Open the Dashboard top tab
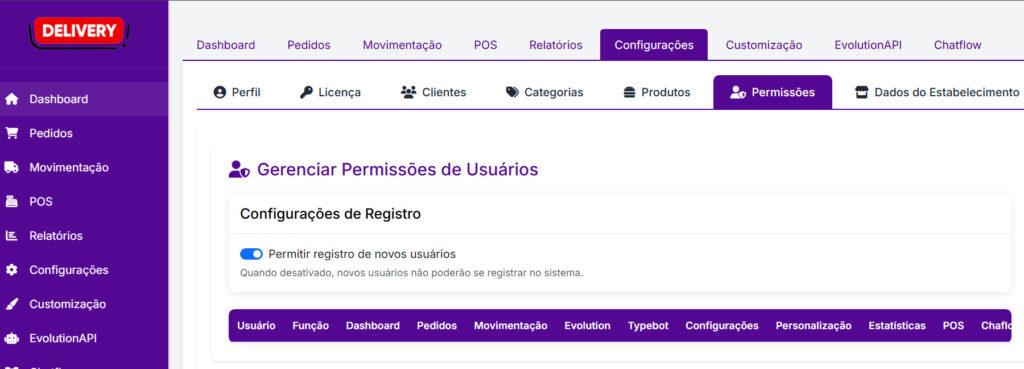1024x369 pixels. pyautogui.click(x=226, y=45)
